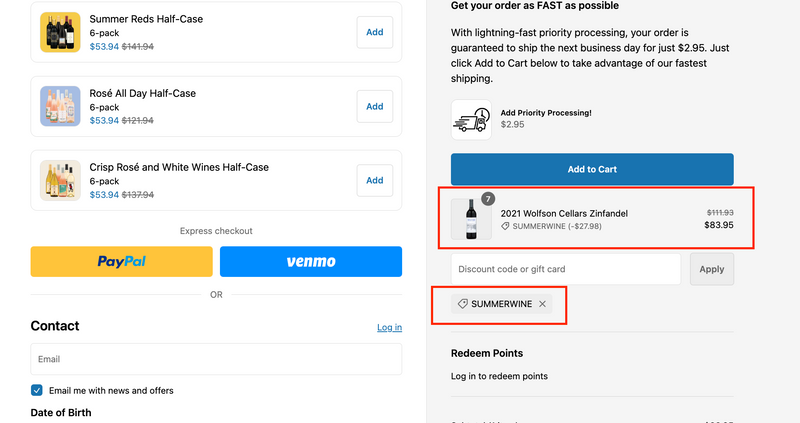Viewport: 800px width, 423px height.
Task: Remove the SUMMERWINE discount code
Action: [543, 304]
